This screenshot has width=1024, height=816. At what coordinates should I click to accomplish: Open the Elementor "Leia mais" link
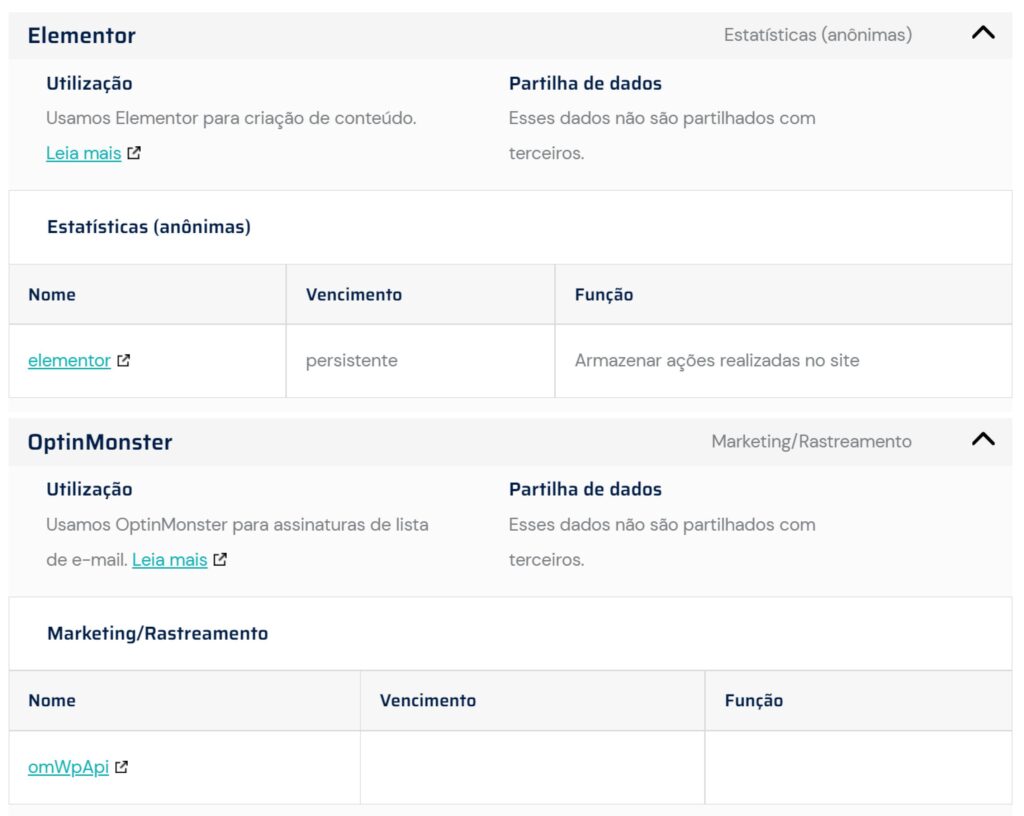tap(83, 153)
